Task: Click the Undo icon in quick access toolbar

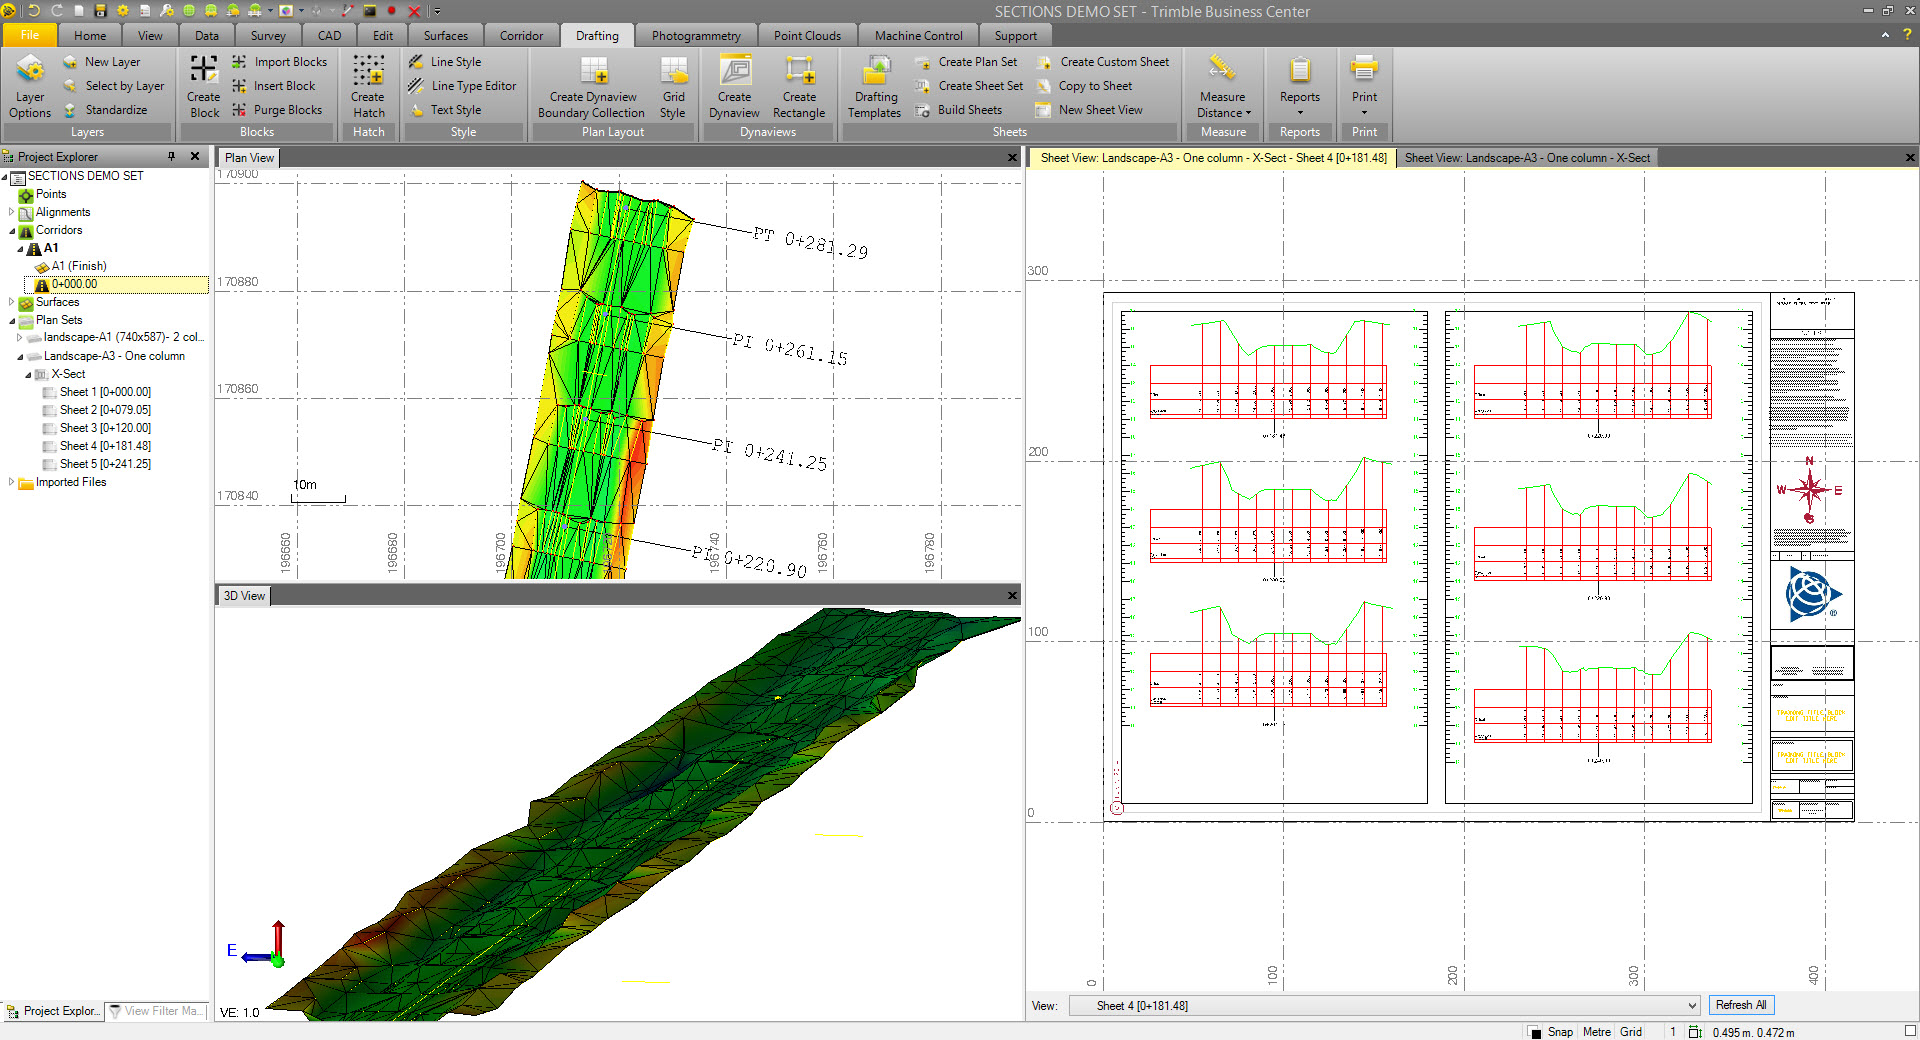Action: pos(34,11)
